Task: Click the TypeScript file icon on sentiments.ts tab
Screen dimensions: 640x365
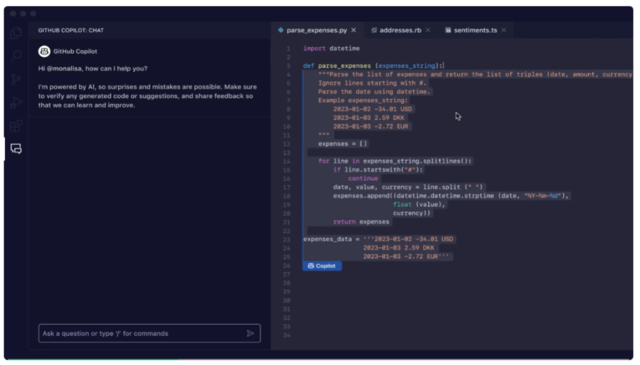Action: (448, 30)
